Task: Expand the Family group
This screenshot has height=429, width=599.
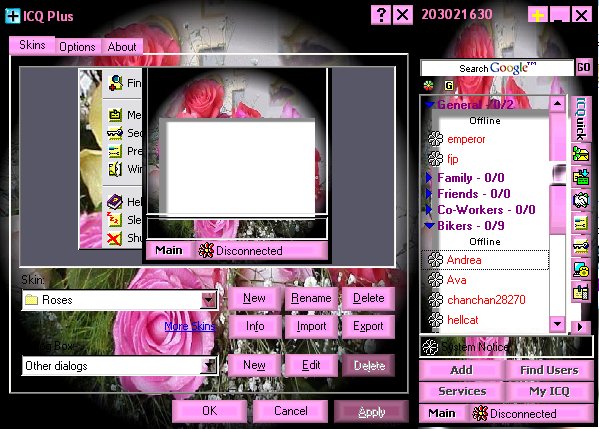Action: click(x=429, y=178)
